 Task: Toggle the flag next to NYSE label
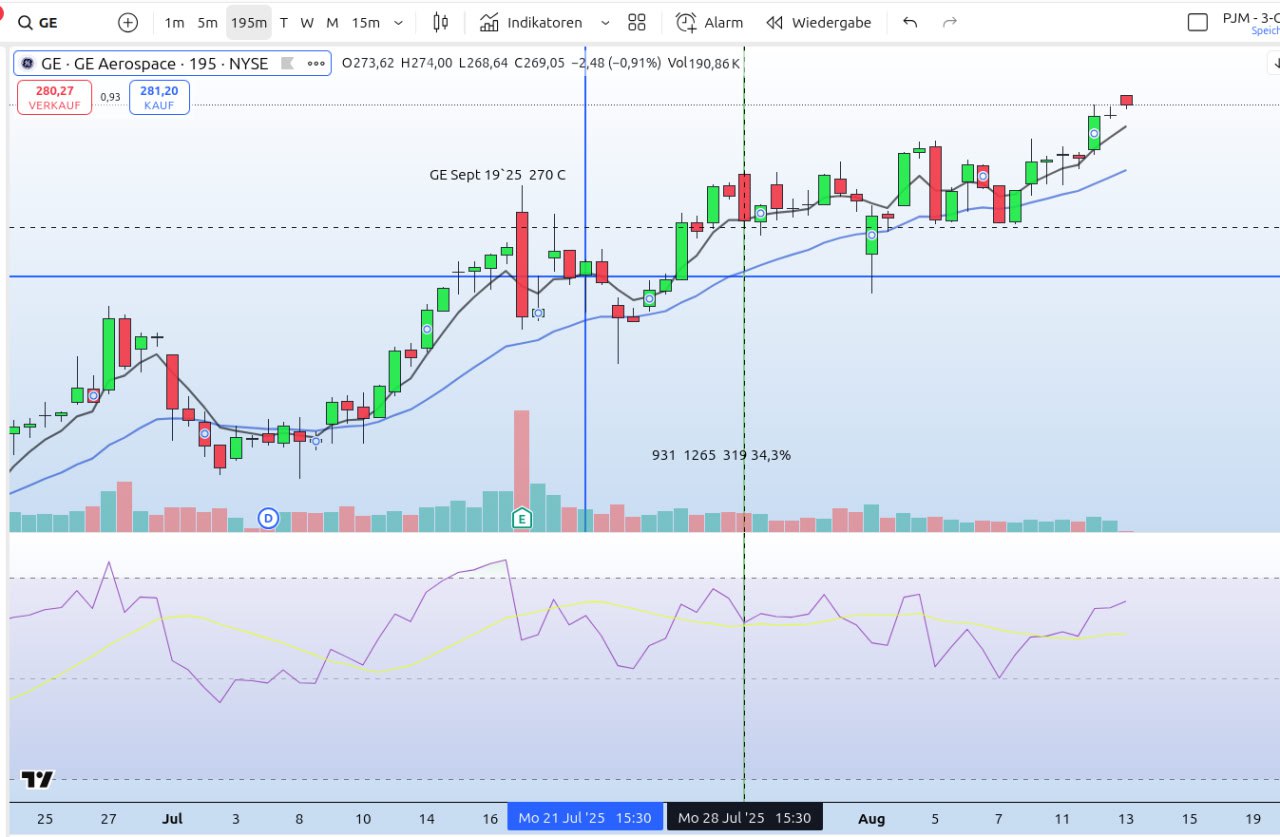[287, 64]
